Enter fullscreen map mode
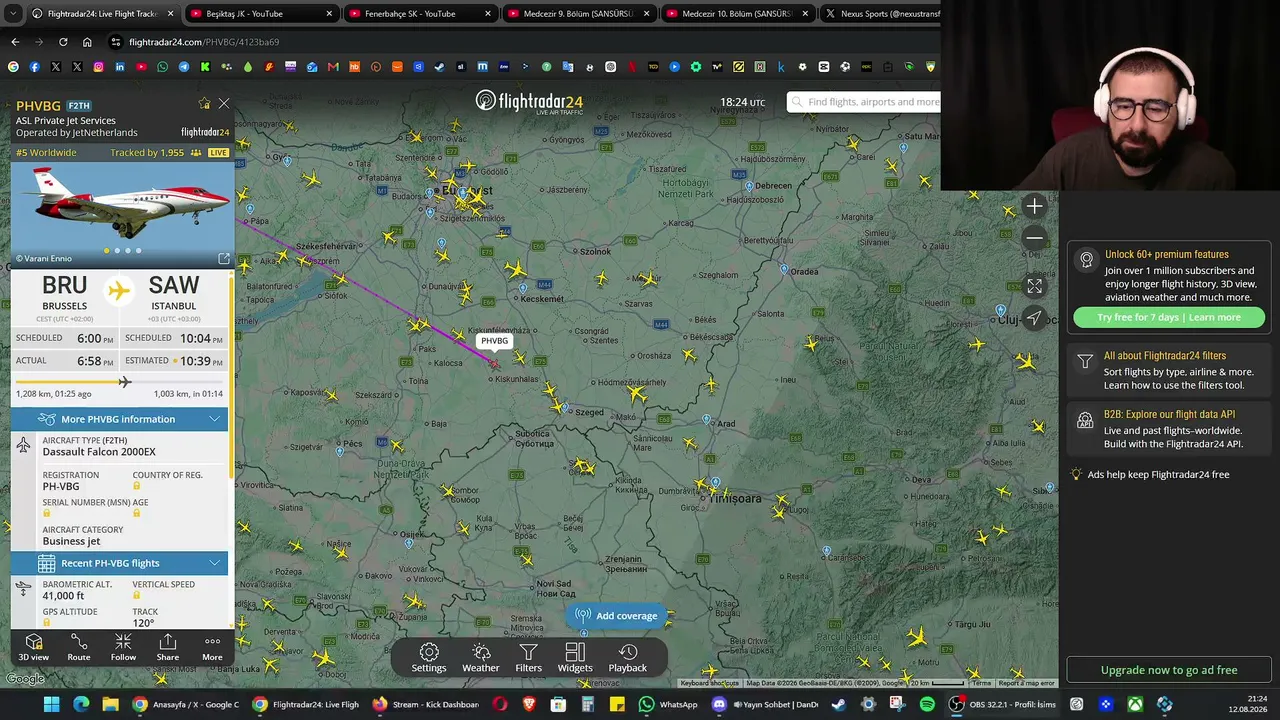 click(1034, 286)
